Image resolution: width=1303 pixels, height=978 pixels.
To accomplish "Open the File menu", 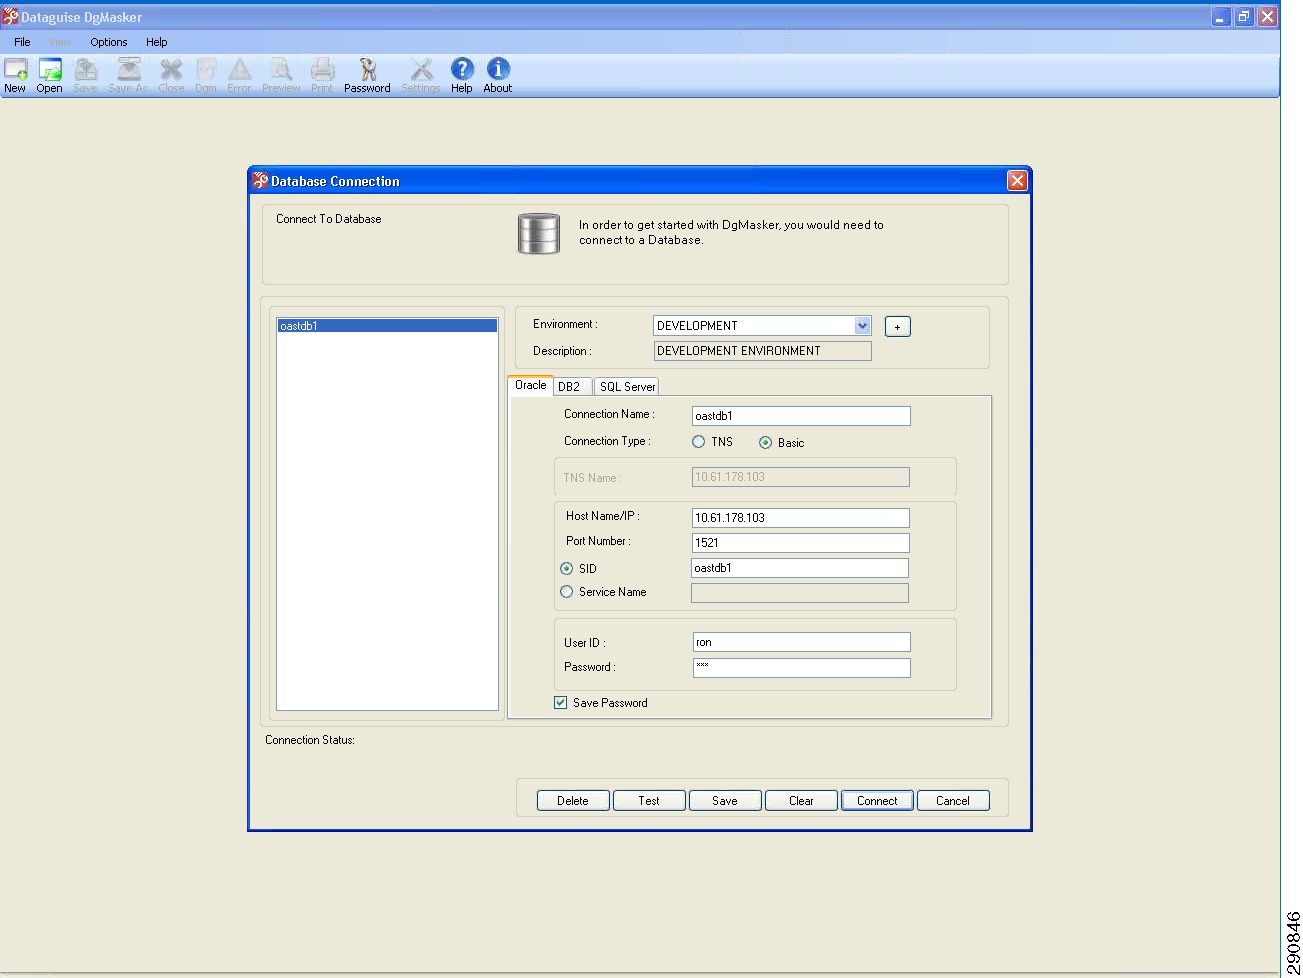I will (22, 42).
